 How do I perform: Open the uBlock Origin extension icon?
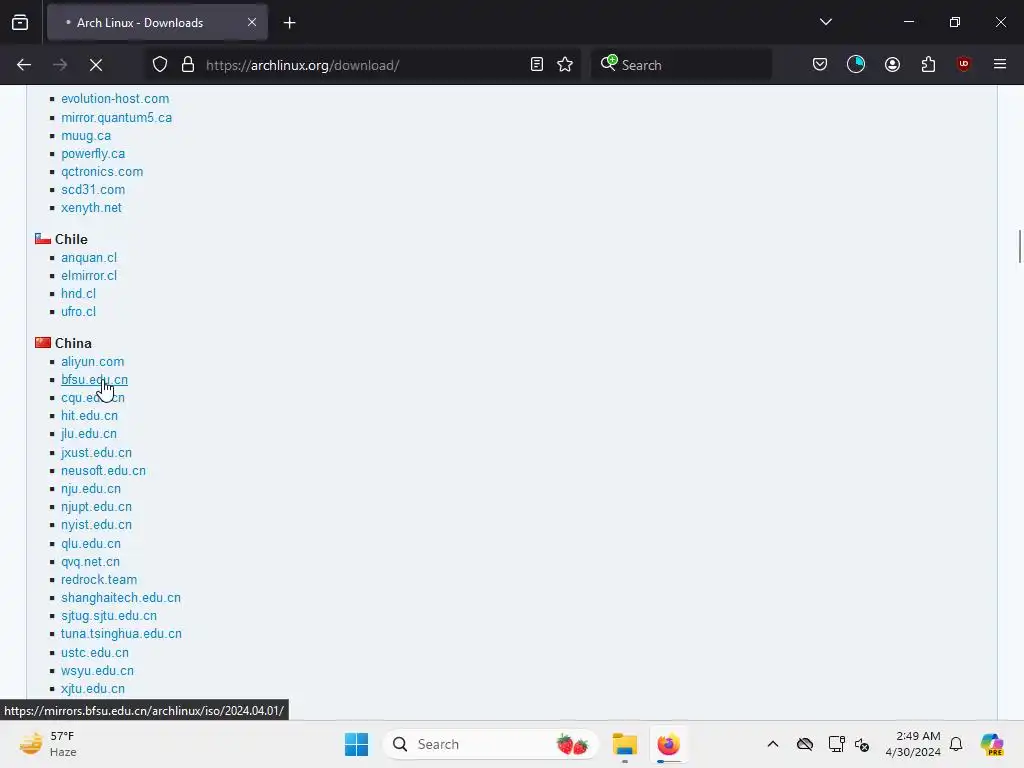(x=964, y=64)
